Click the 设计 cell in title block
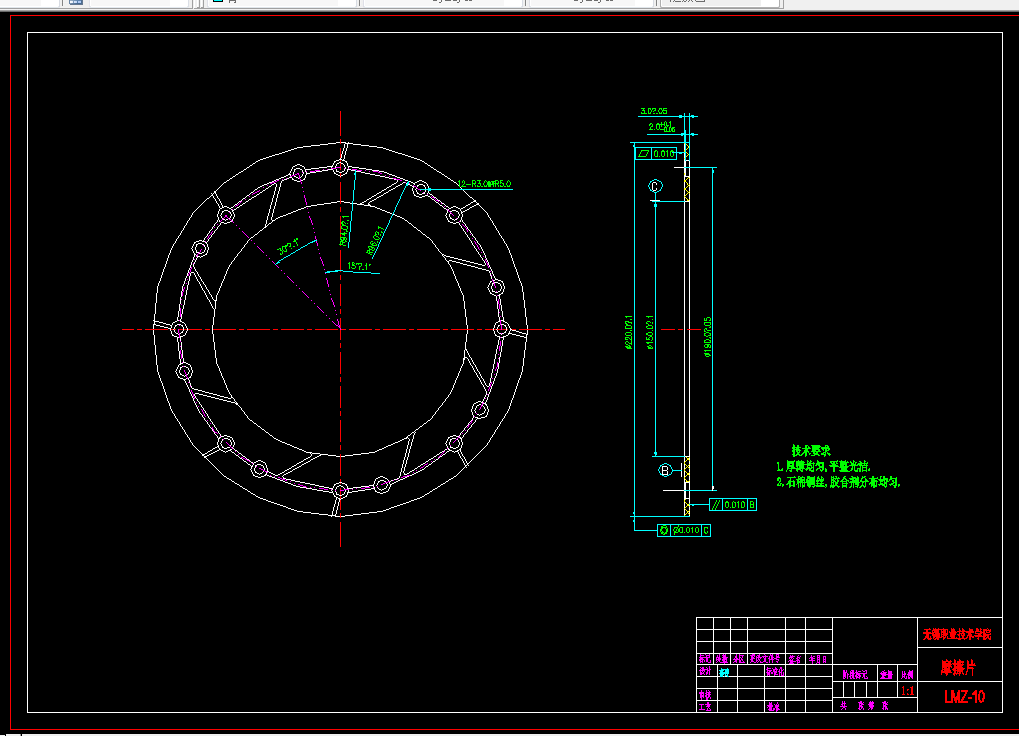This screenshot has height=736, width=1019. (x=705, y=671)
